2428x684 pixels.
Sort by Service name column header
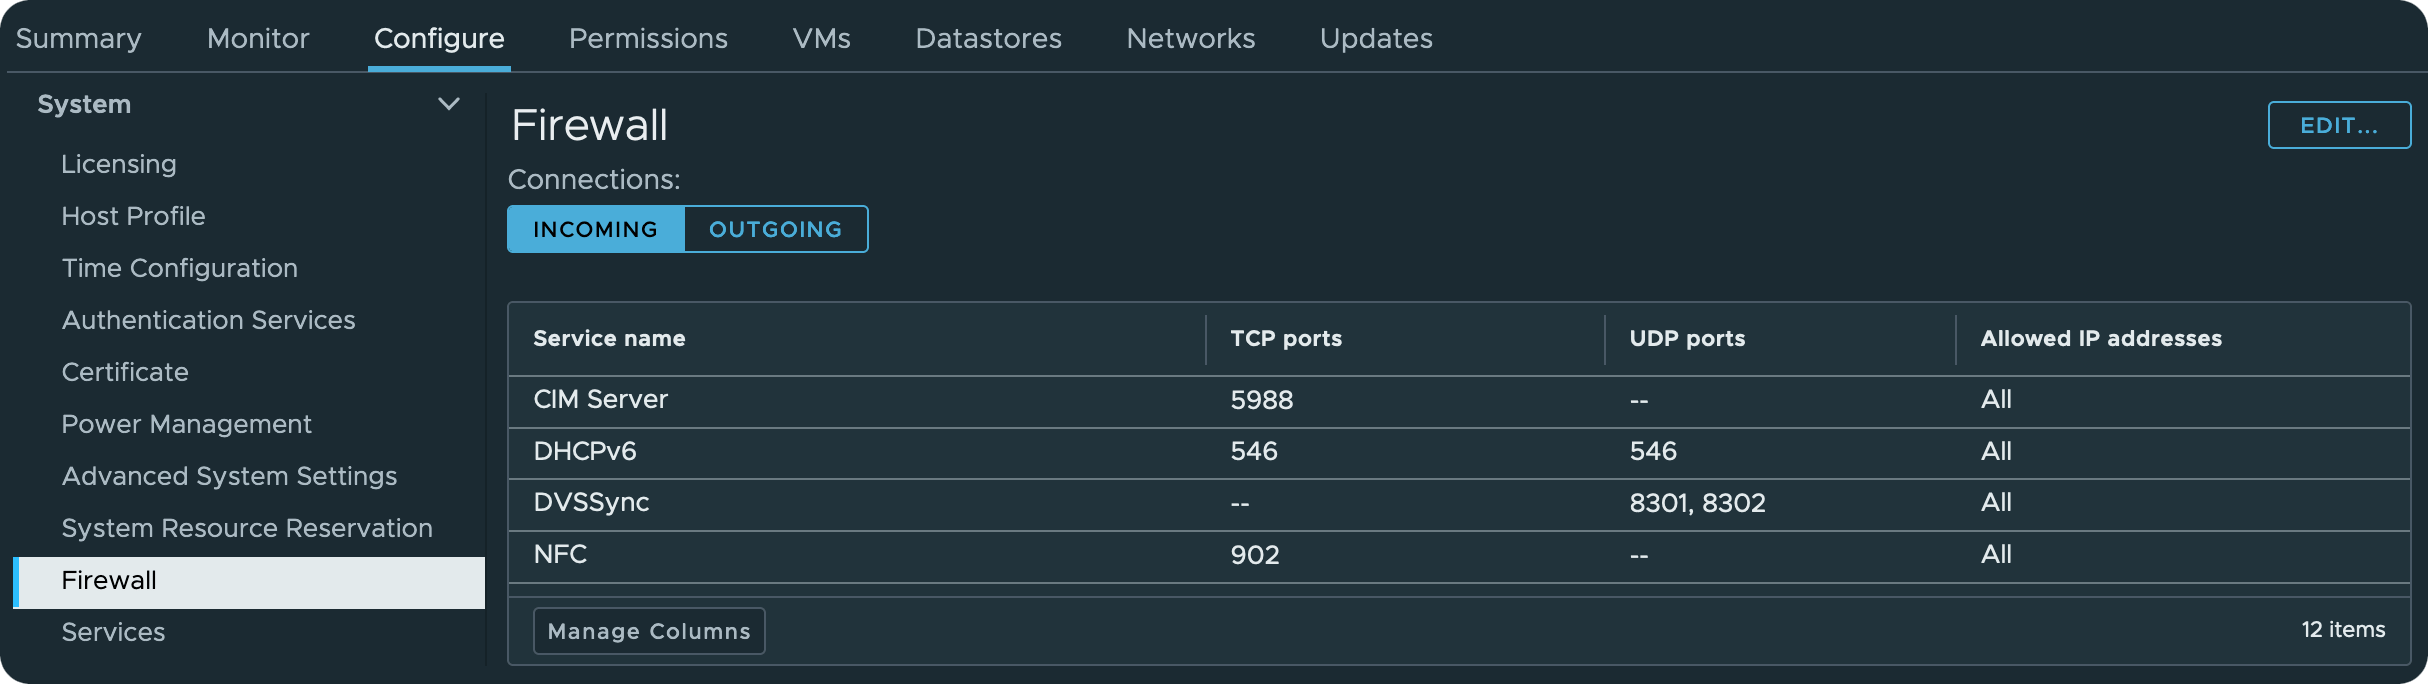609,338
